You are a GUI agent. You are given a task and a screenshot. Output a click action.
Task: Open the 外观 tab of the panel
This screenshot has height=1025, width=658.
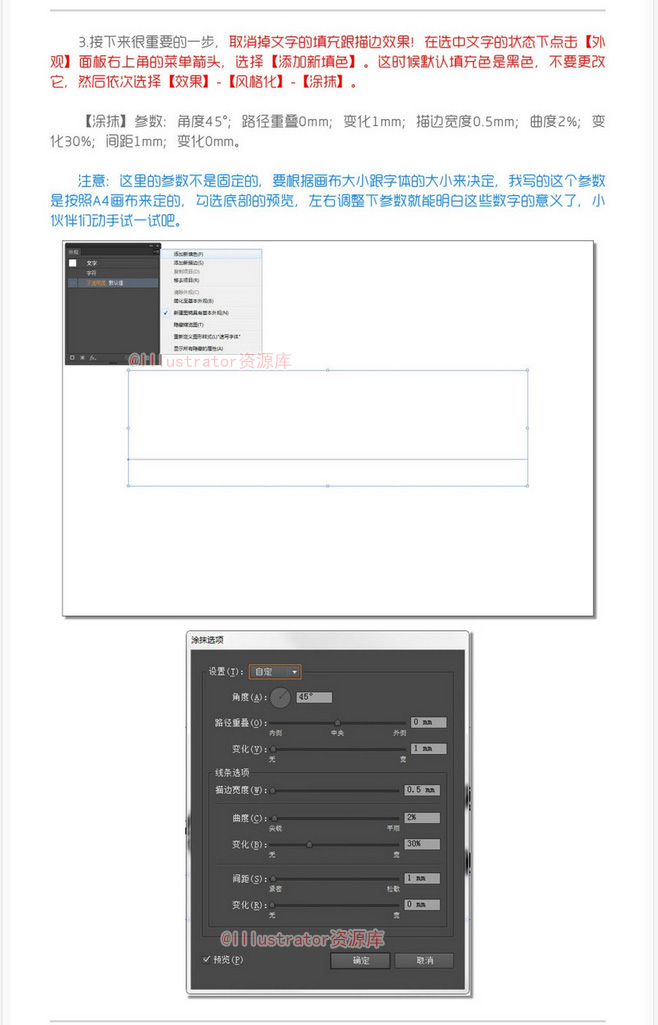[x=73, y=252]
